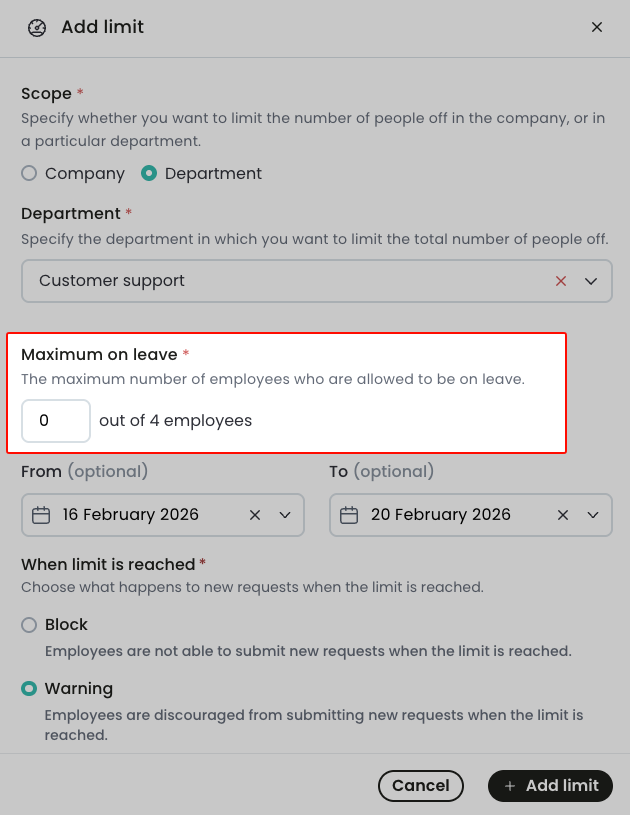Click the Cancel button
Viewport: 630px width, 815px height.
tap(420, 786)
